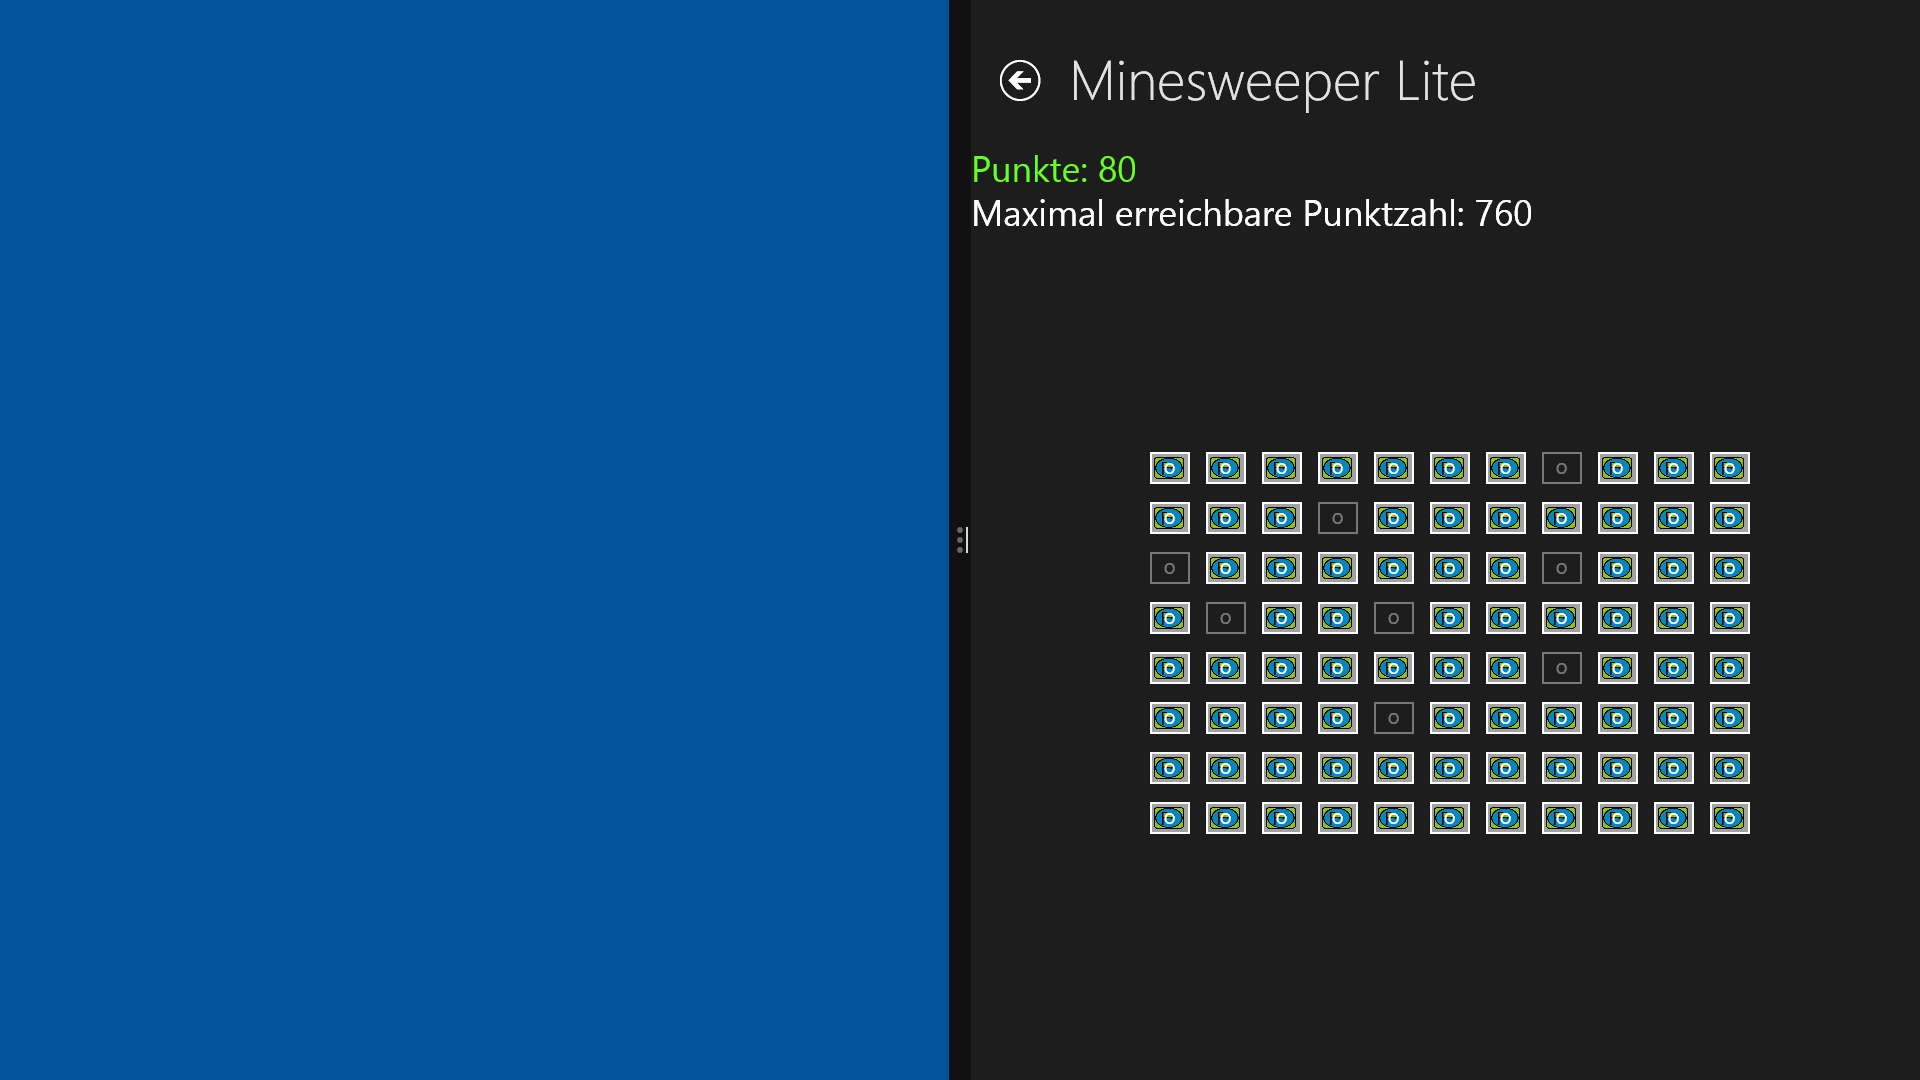
Task: Click revealed 0 tile in fifth row
Action: tap(1561, 668)
